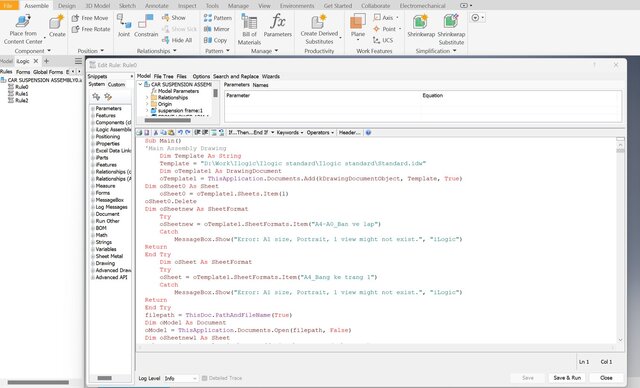Viewport: 640px width, 388px height.
Task: Select the Free Rotate tool
Action: click(91, 29)
